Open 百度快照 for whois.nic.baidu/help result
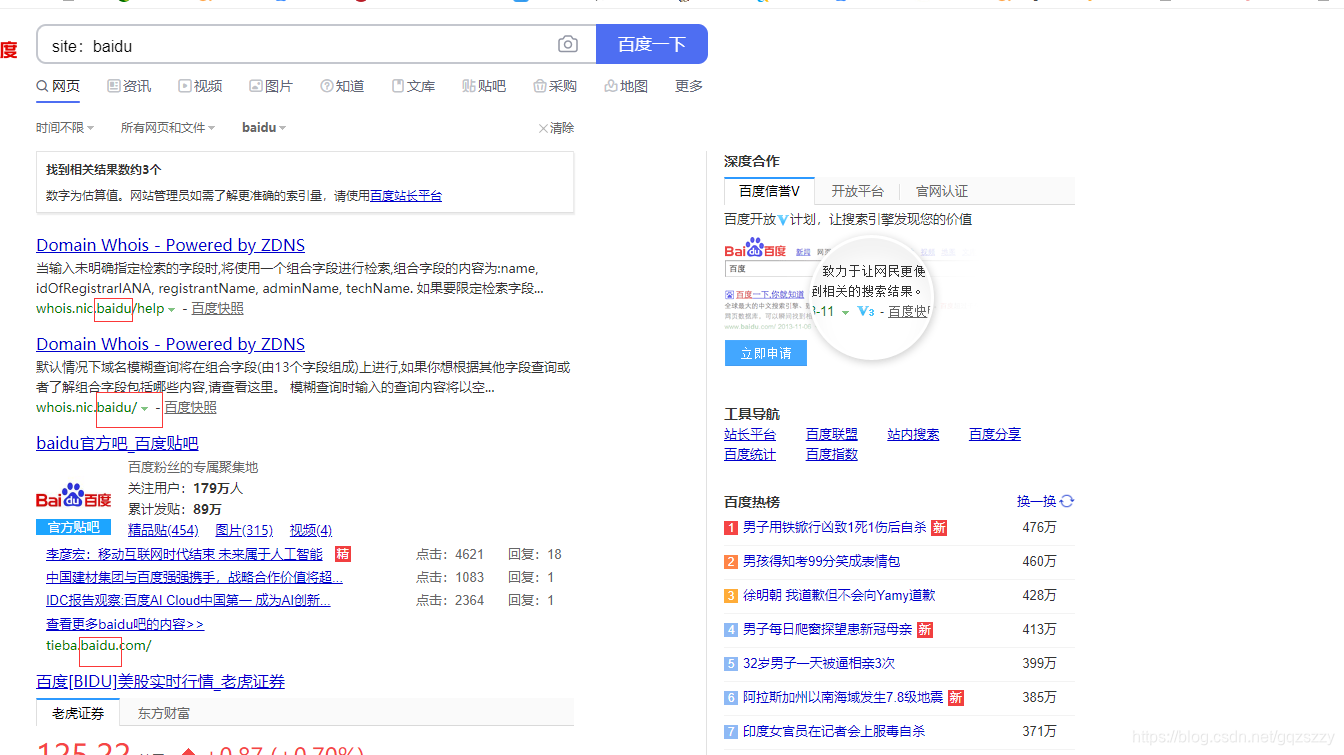This screenshot has width=1344, height=755. (218, 309)
